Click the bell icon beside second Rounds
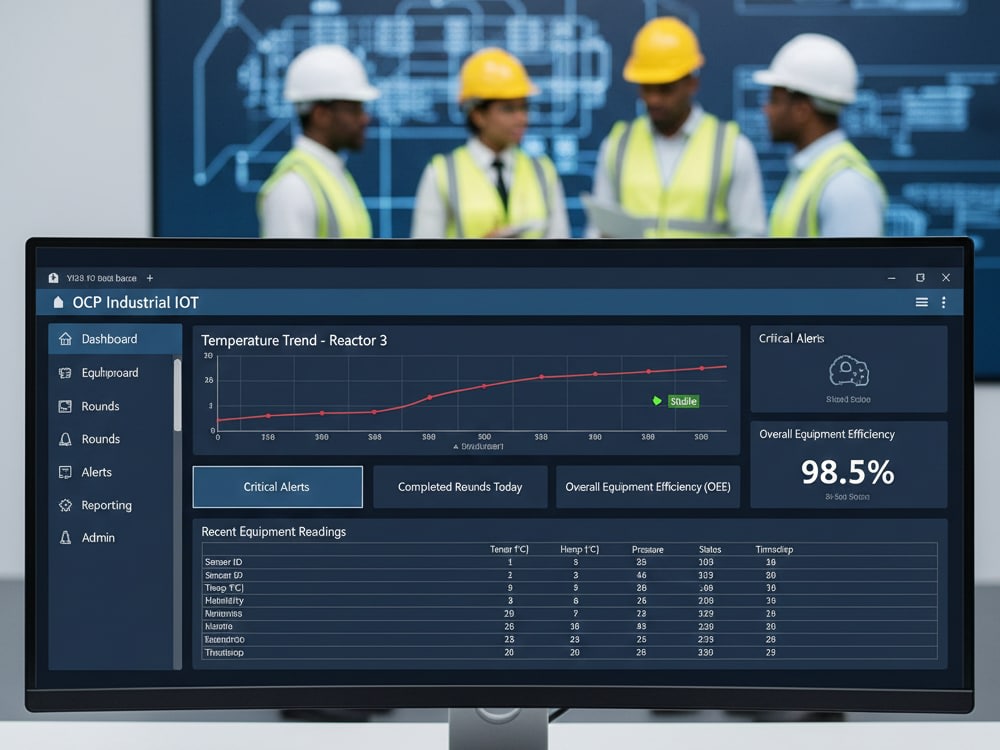 65,439
